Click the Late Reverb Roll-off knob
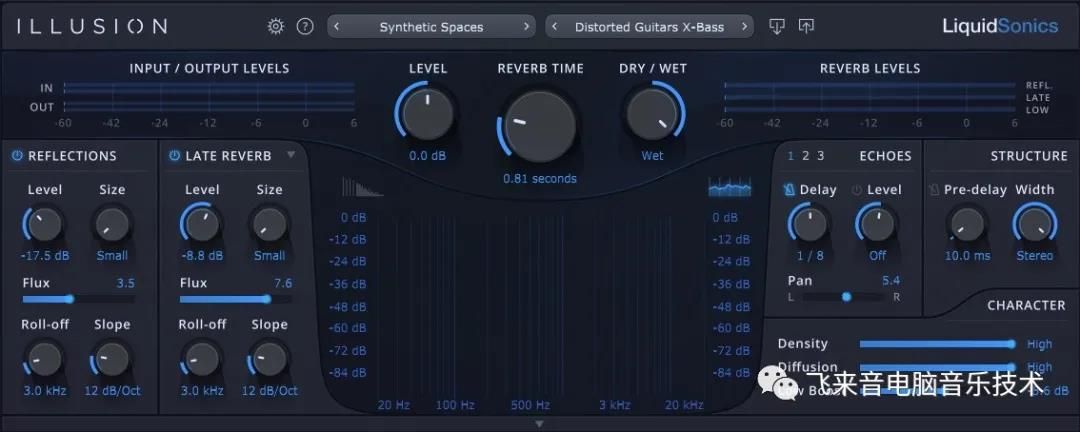 (x=202, y=359)
